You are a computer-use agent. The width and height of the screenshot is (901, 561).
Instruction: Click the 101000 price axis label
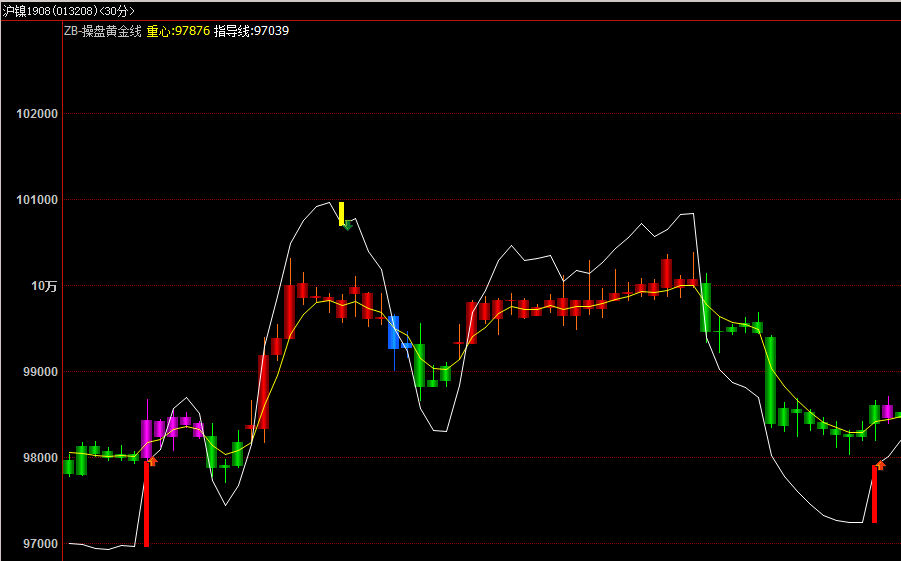click(x=37, y=200)
